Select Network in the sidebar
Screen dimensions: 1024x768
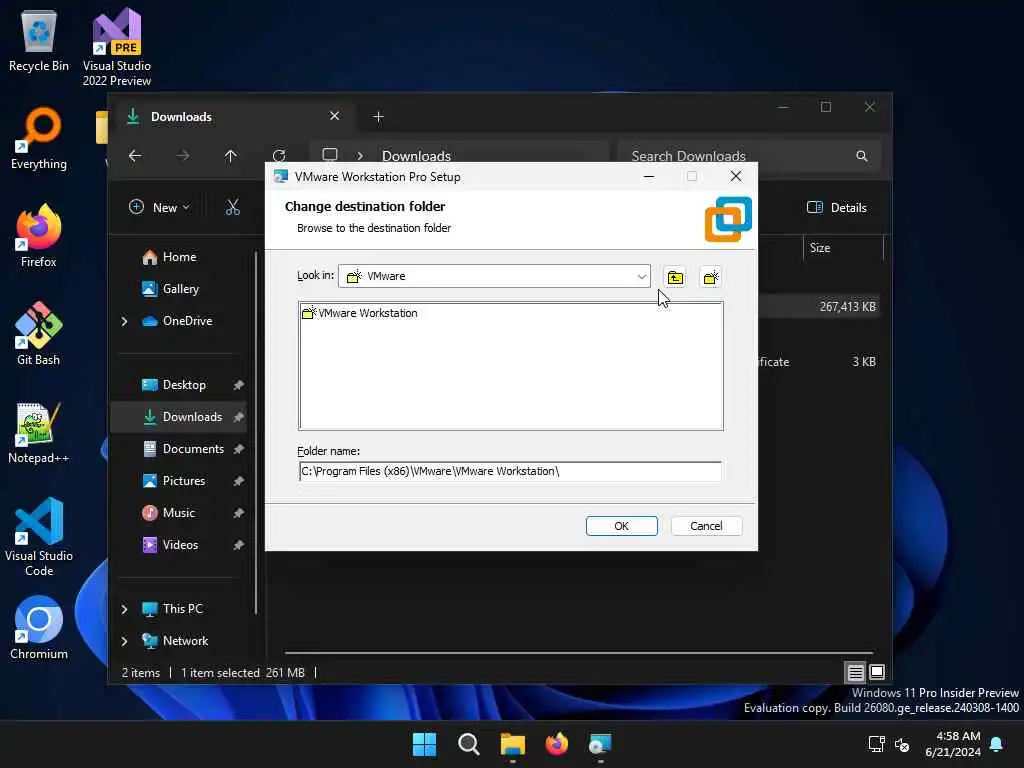(x=175, y=641)
